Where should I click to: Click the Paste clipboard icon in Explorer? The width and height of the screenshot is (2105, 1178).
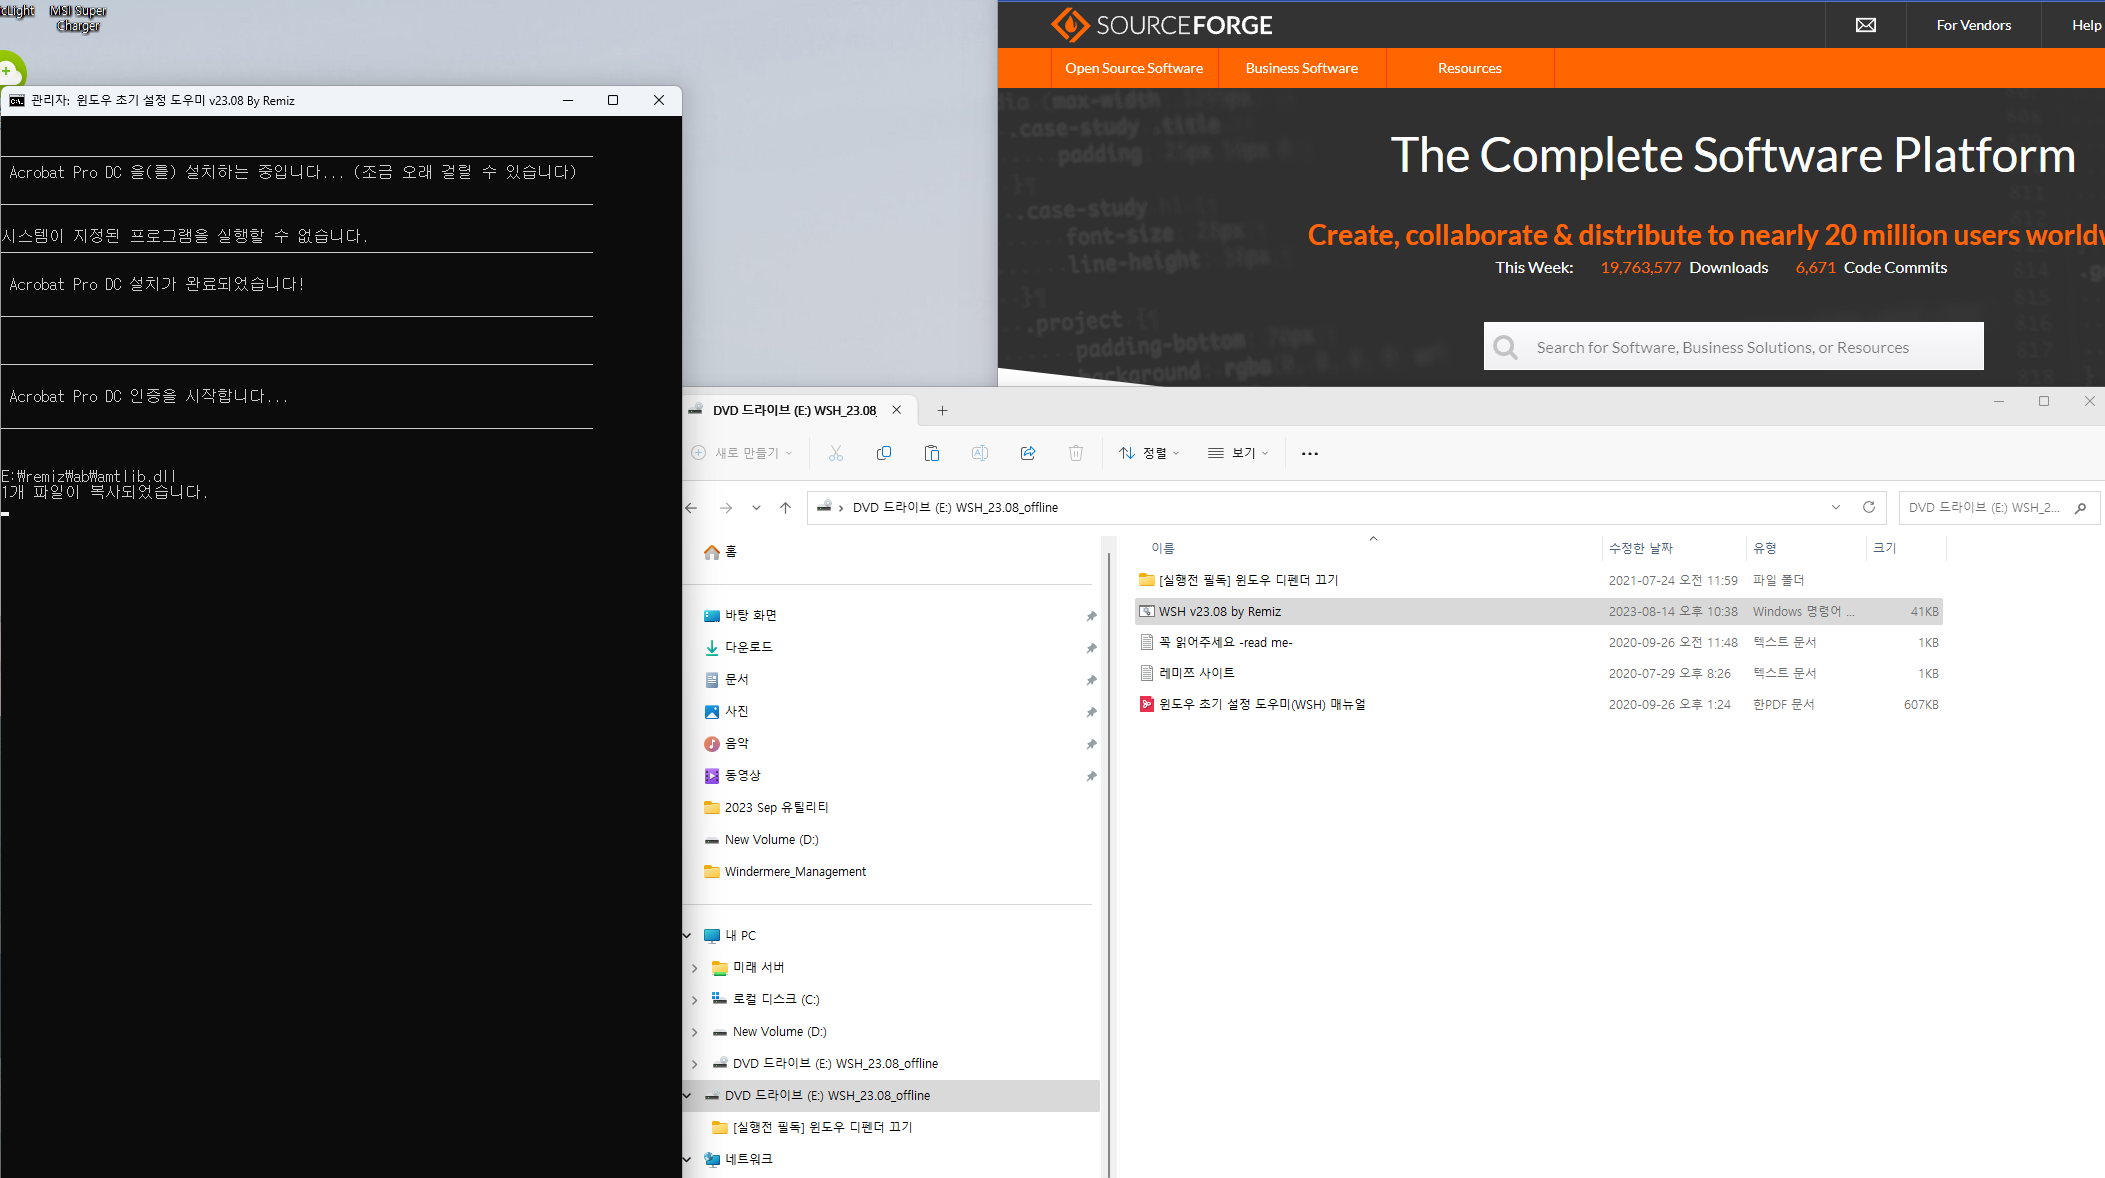(x=932, y=453)
